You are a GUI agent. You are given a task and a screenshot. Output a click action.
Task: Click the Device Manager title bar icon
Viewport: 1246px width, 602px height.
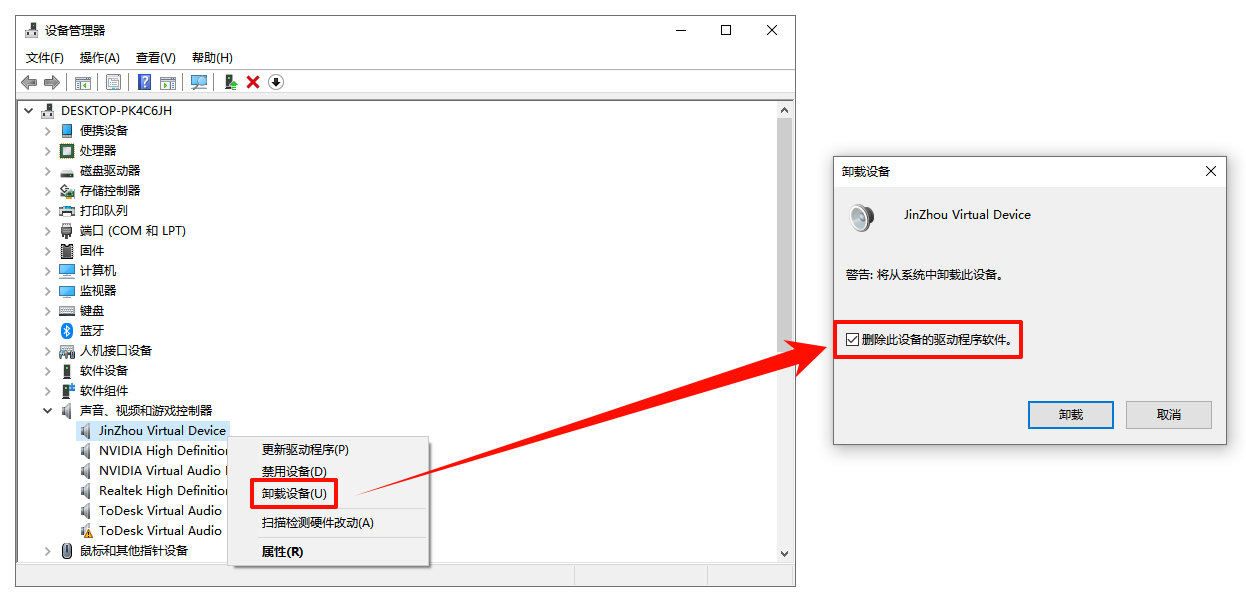click(x=33, y=30)
